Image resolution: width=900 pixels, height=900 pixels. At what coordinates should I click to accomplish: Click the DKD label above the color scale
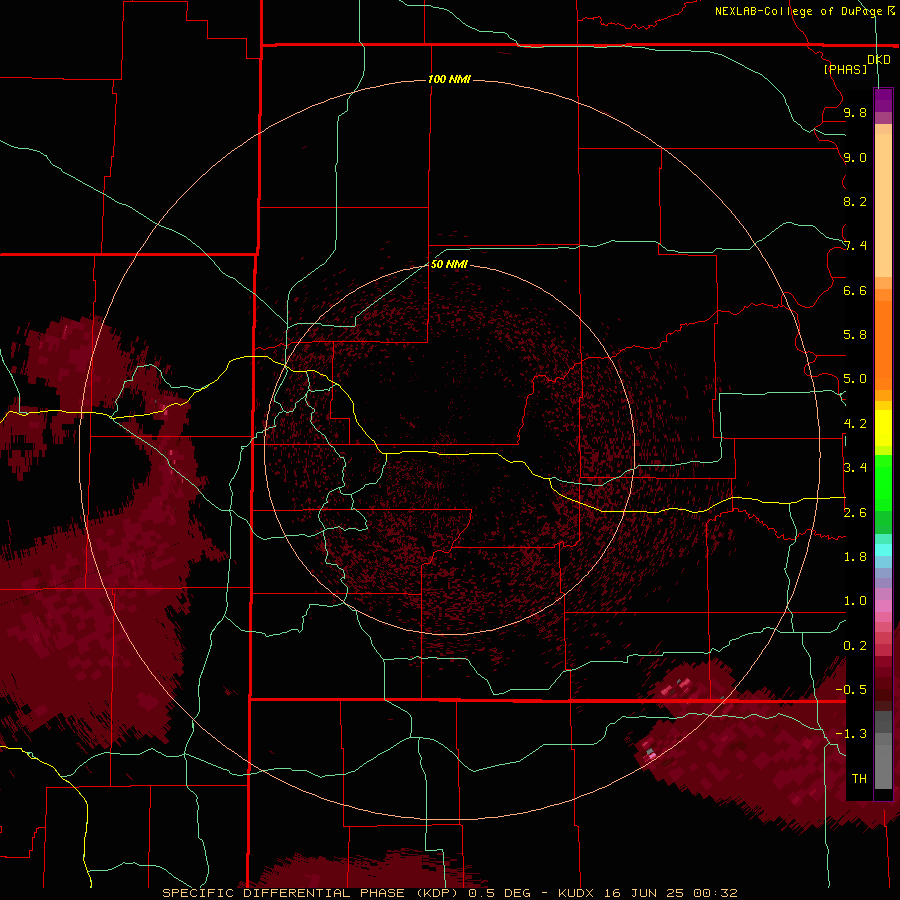879,60
